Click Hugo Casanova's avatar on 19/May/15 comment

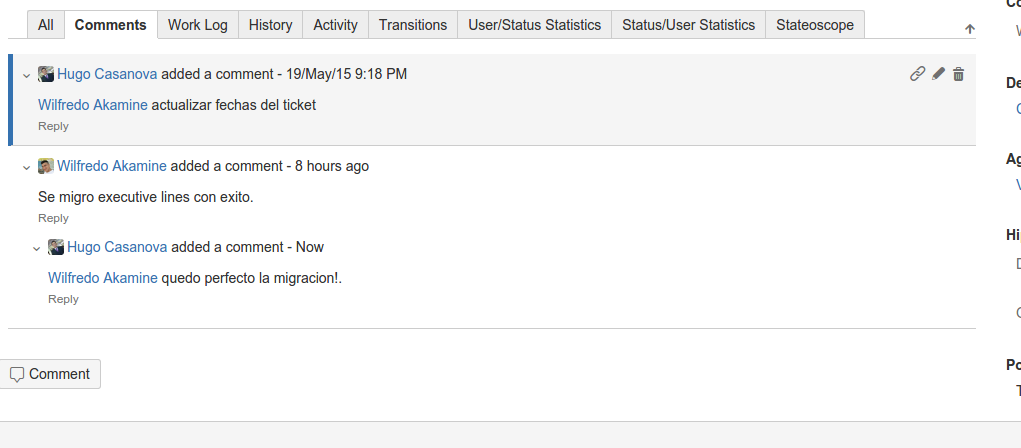click(46, 74)
